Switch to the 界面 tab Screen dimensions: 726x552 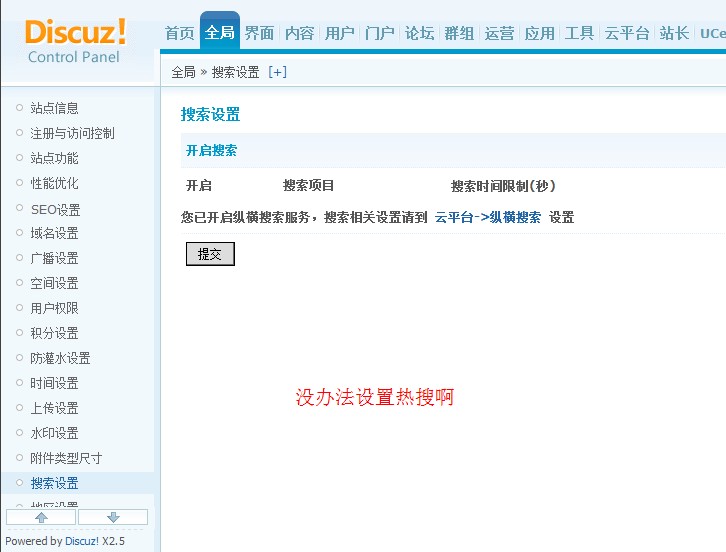pos(259,33)
